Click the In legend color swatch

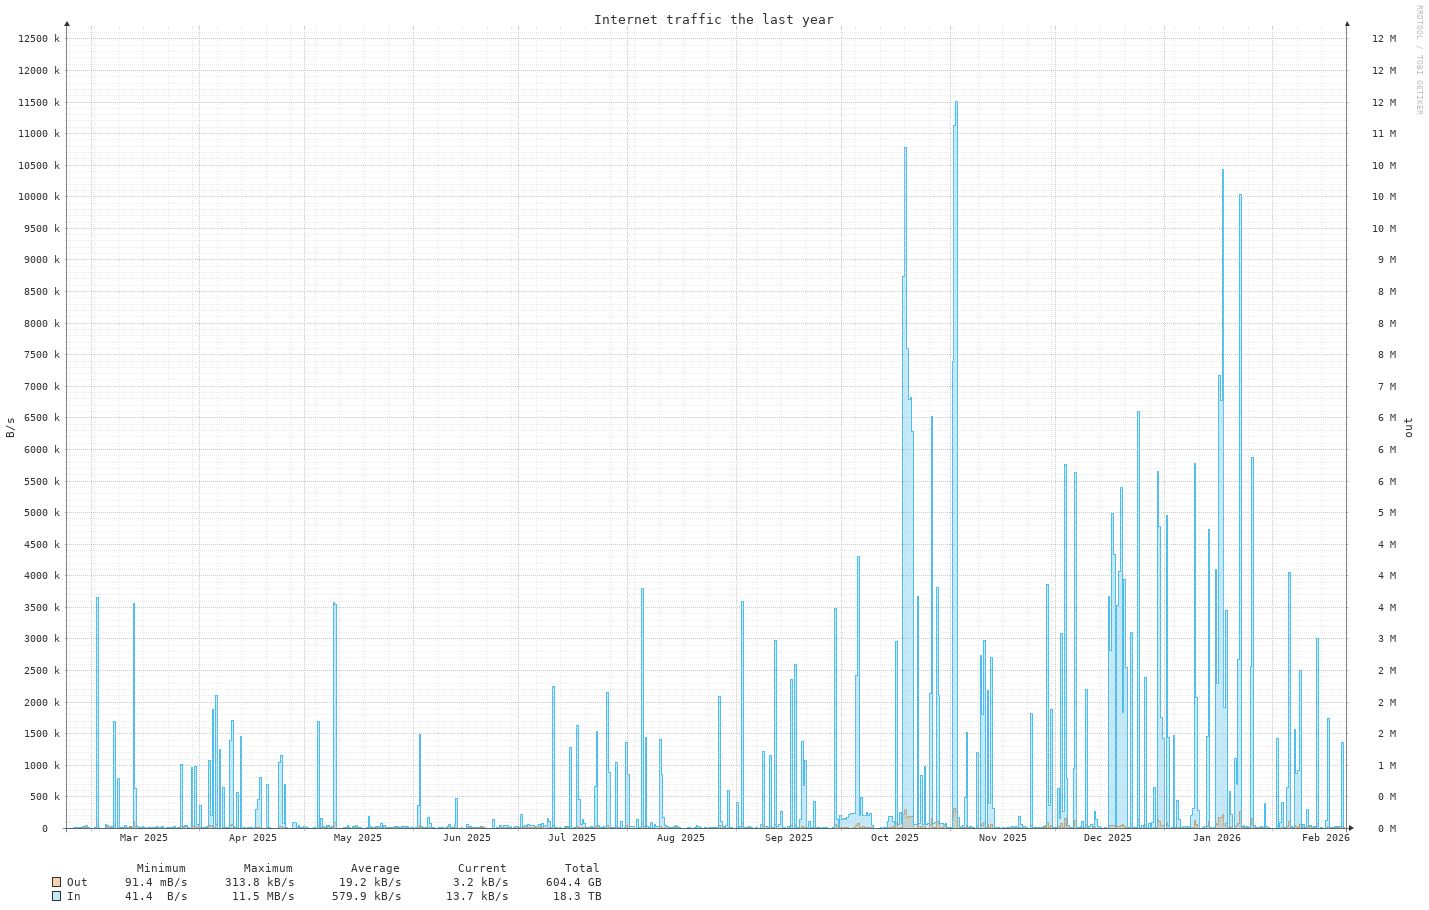pos(56,896)
